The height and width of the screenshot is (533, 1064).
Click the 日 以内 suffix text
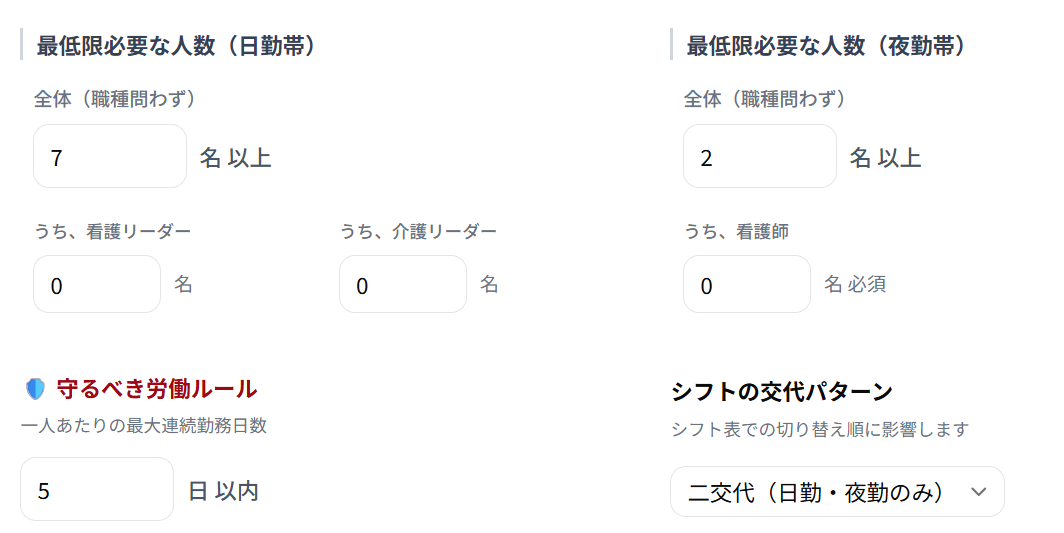[x=223, y=491]
